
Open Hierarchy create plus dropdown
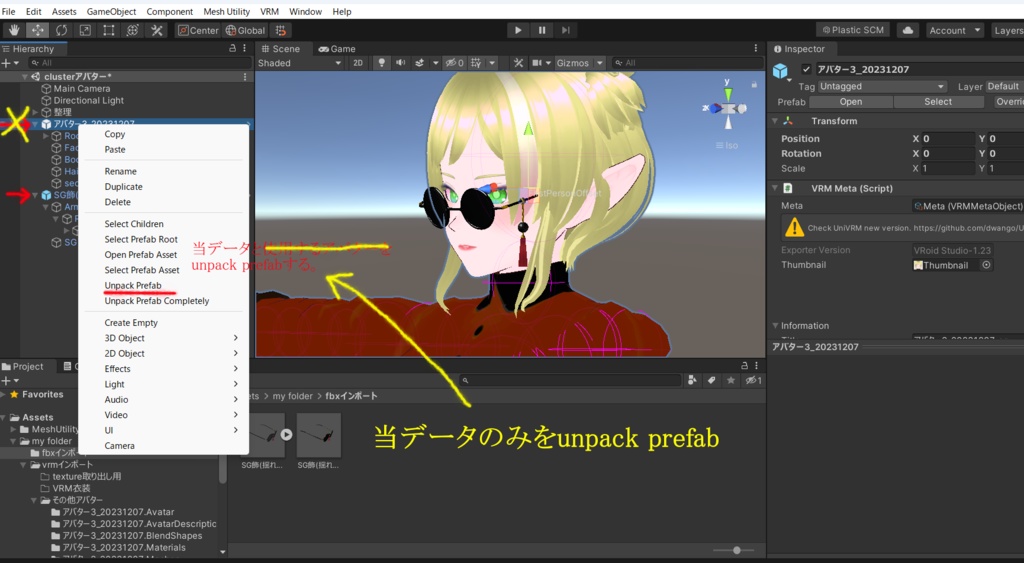pos(10,63)
